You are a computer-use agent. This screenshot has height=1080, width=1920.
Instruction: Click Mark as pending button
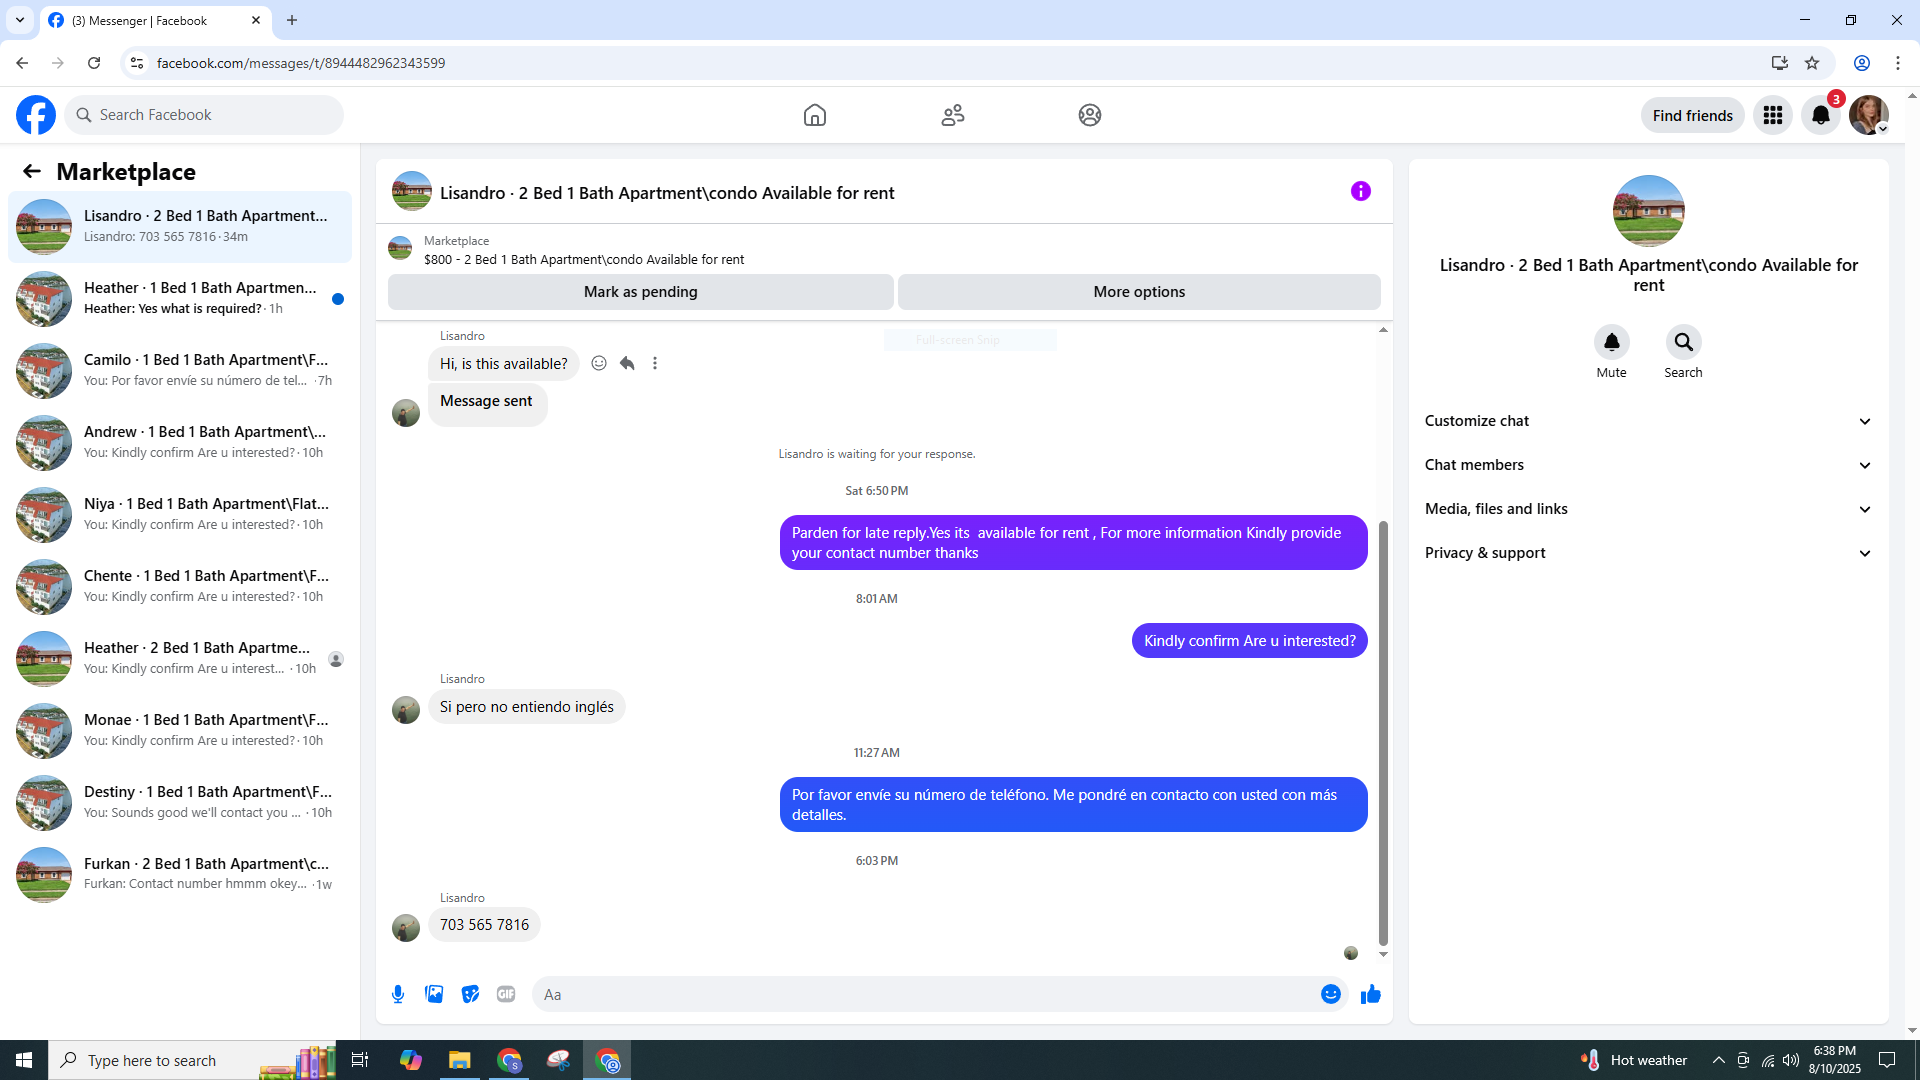pyautogui.click(x=640, y=292)
